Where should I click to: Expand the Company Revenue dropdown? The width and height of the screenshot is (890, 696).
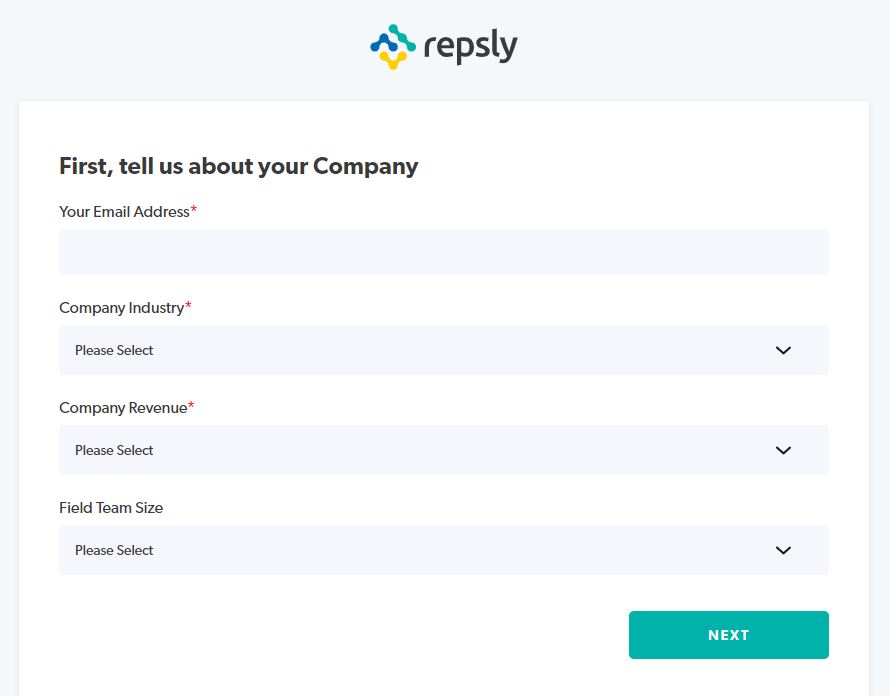pos(443,450)
